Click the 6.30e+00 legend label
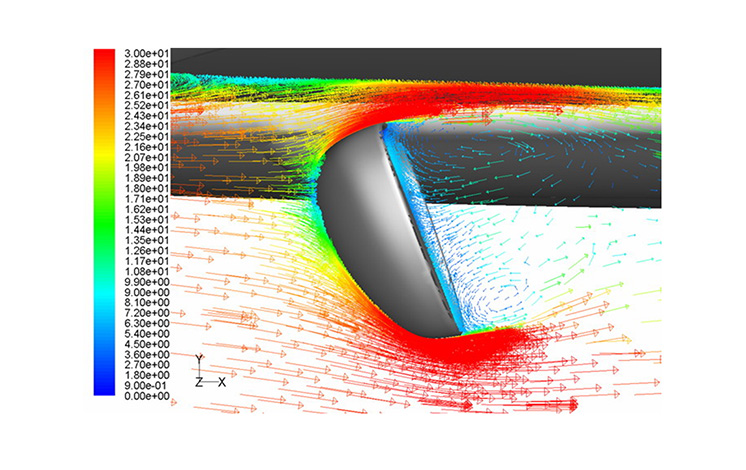This screenshot has width=746, height=470. (147, 323)
